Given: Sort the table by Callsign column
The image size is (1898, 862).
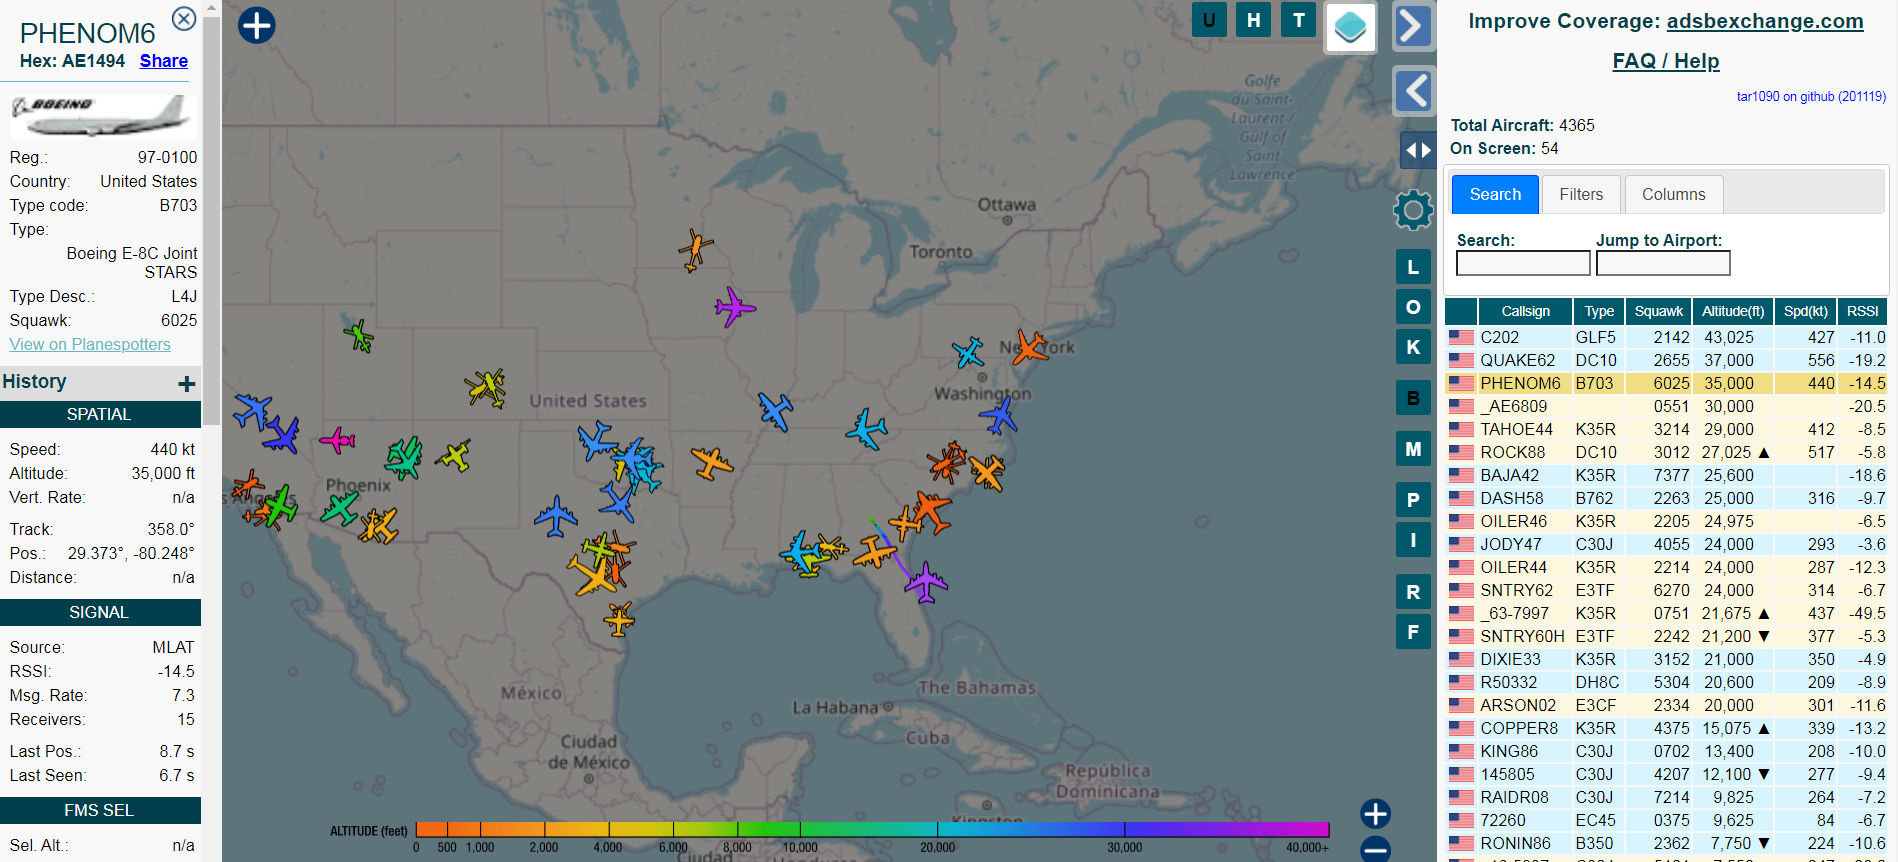Looking at the screenshot, I should click(1525, 311).
